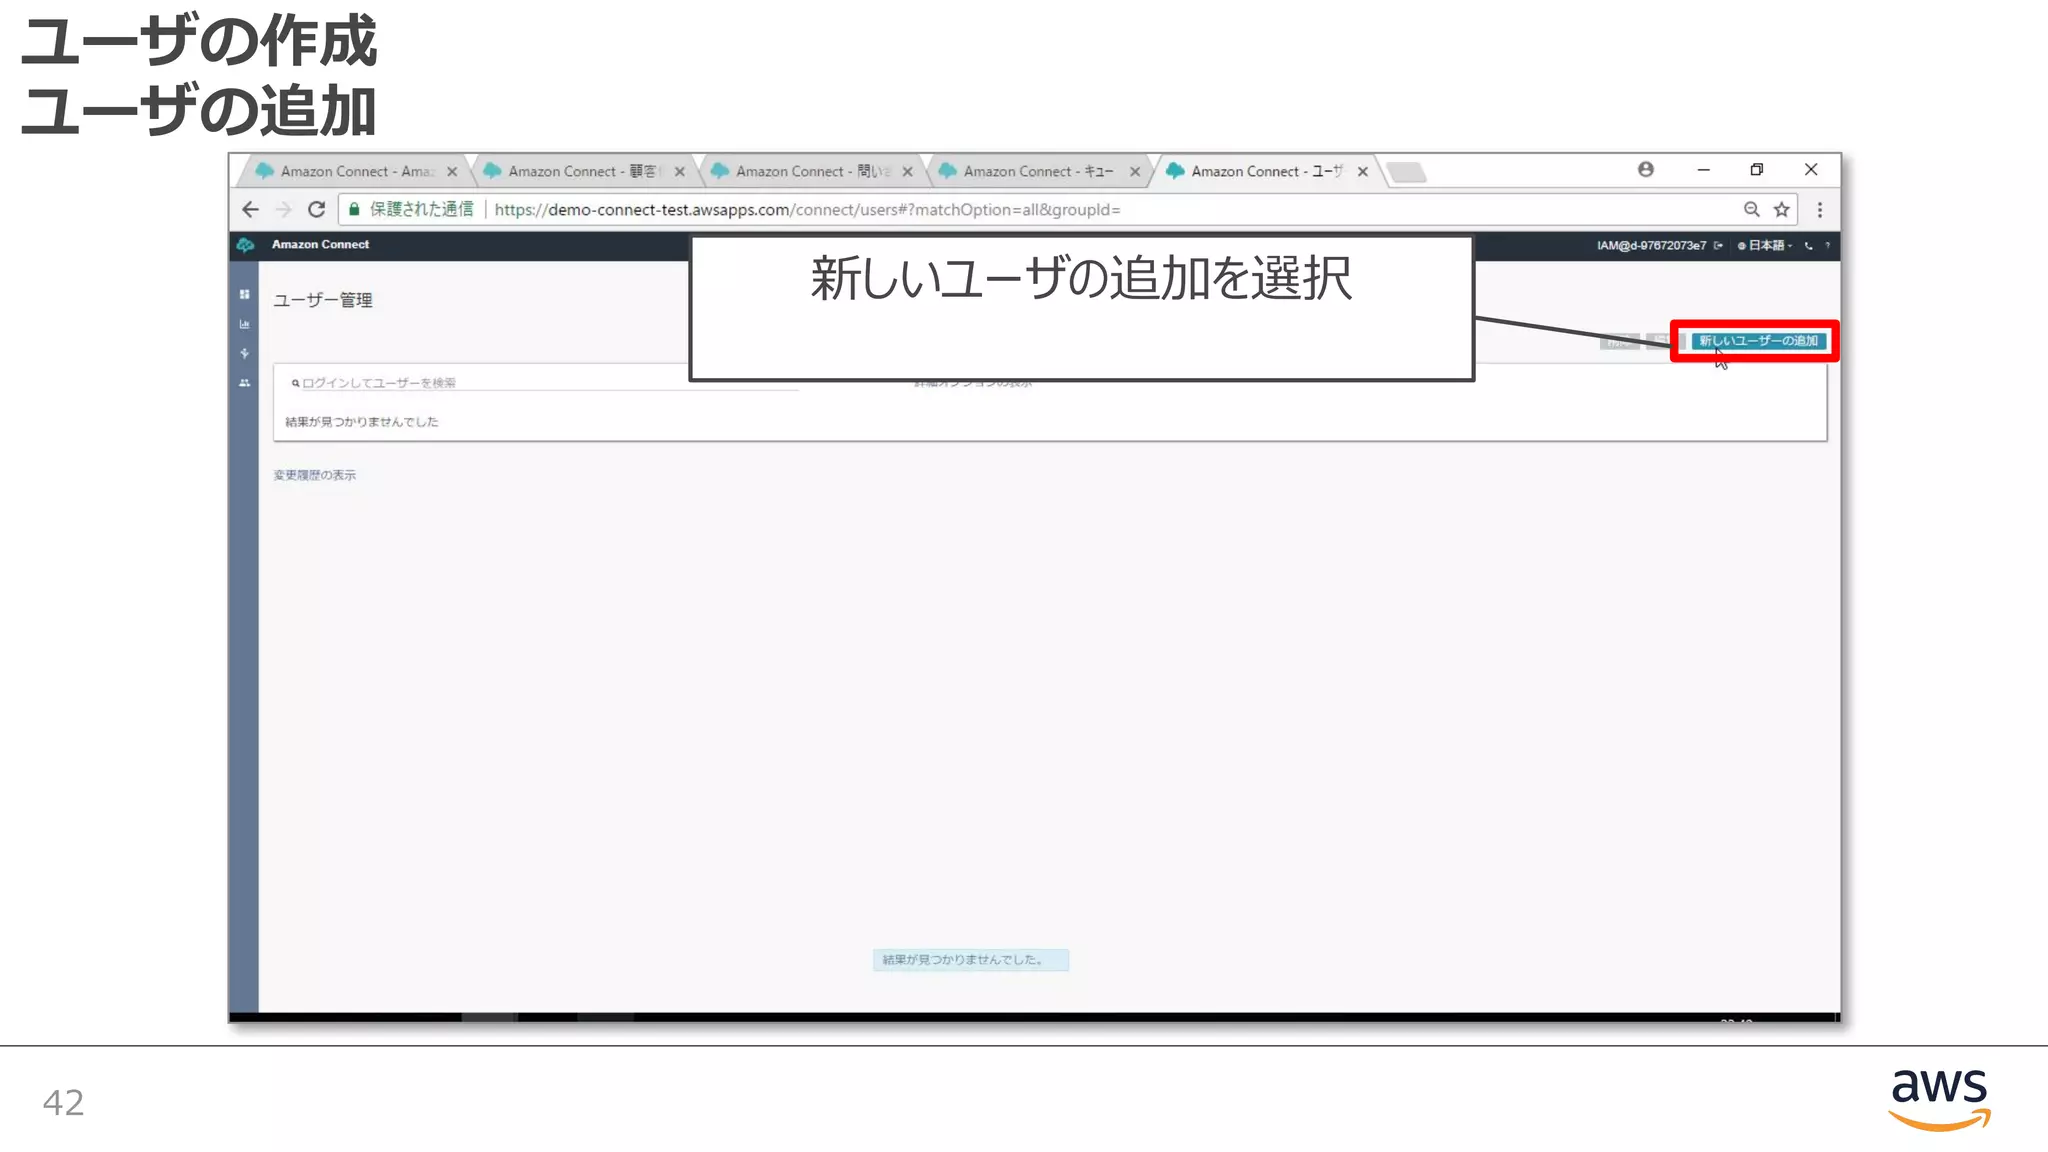Image resolution: width=2048 pixels, height=1152 pixels.
Task: Open the Chrome three-dot menu
Action: 1820,209
